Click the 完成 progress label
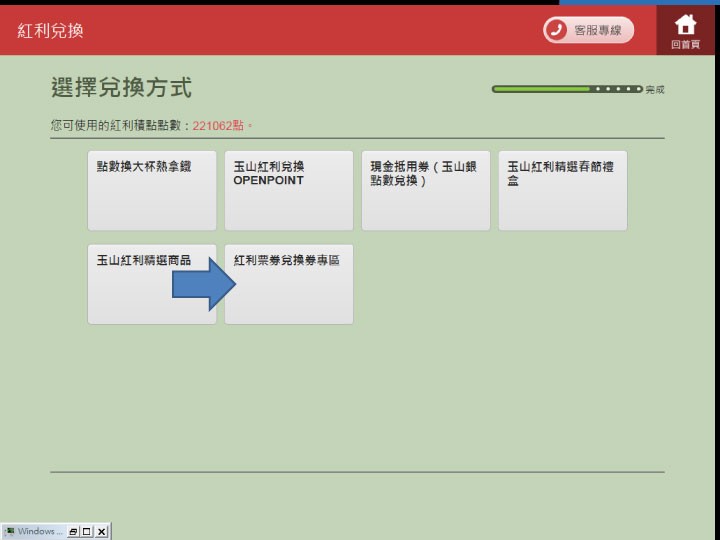 tap(655, 90)
